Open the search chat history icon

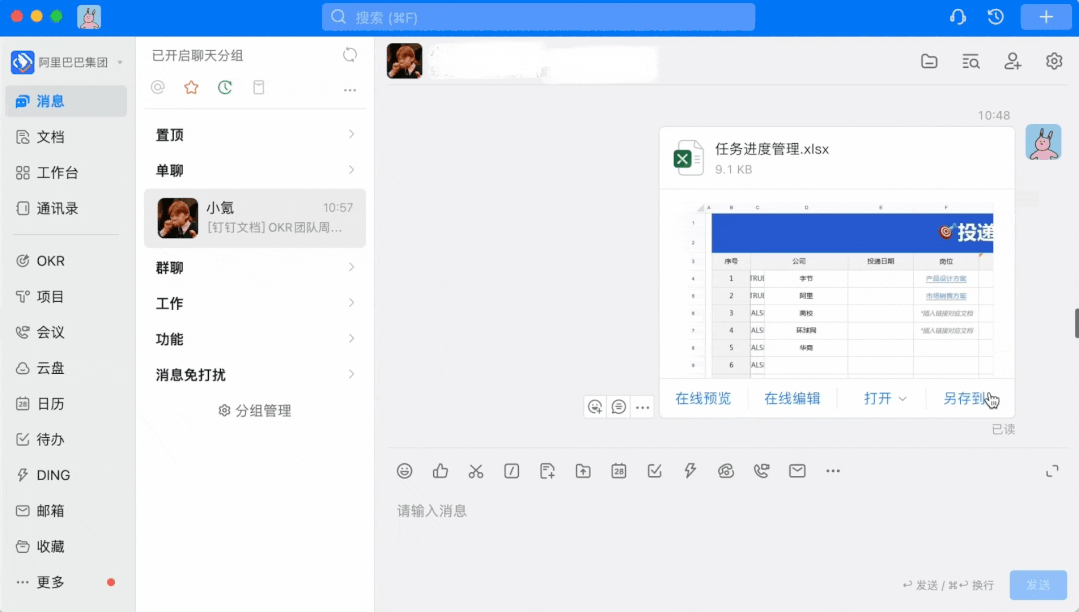pyautogui.click(x=970, y=61)
